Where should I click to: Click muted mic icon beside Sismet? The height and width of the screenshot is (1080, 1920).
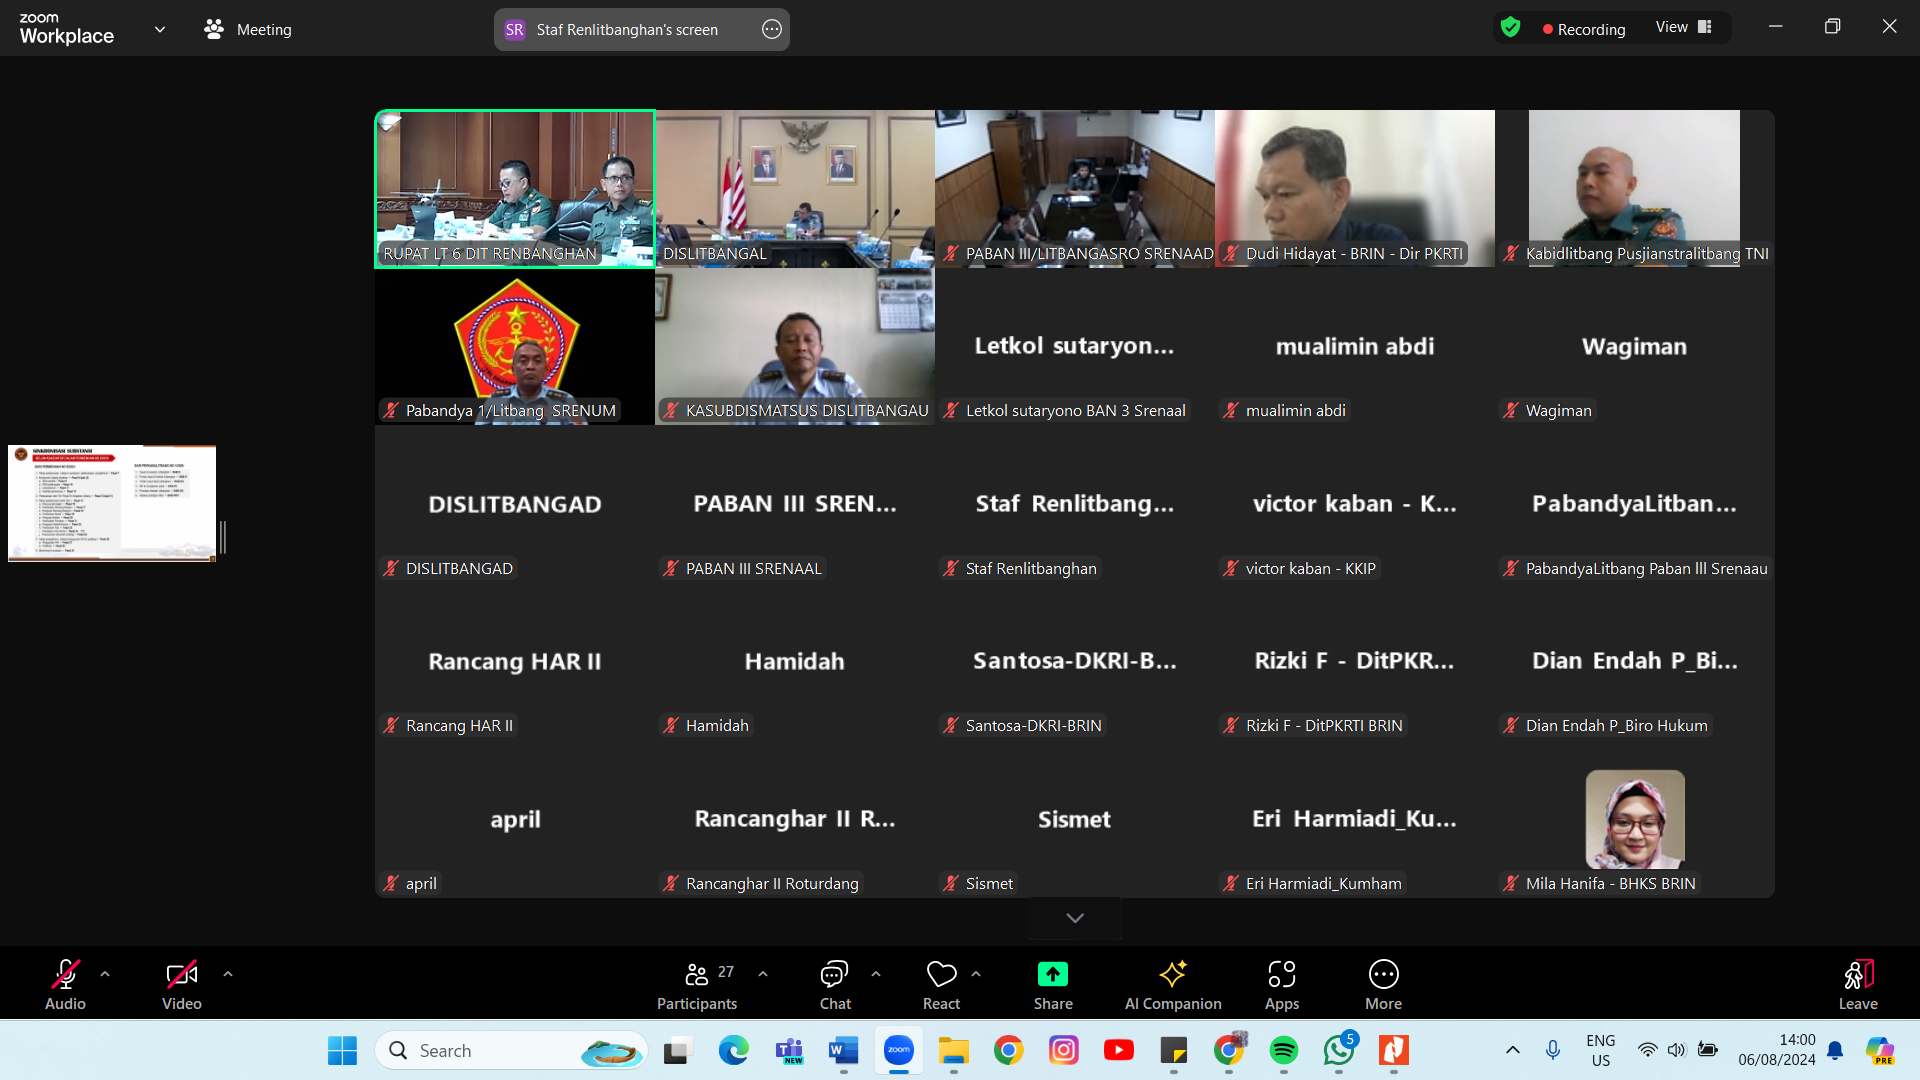[x=950, y=883]
